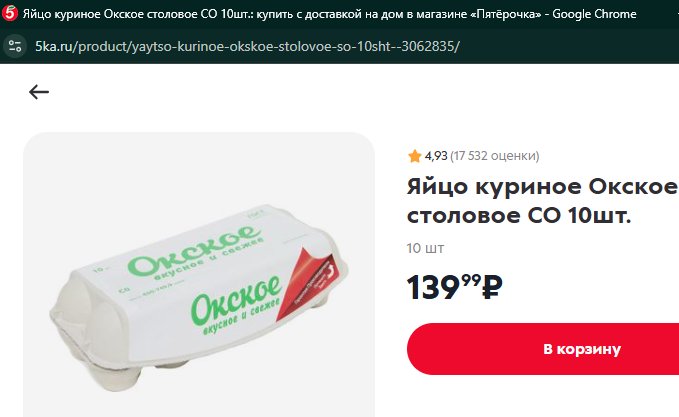Click the lower green Окское logo on the carton
This screenshot has height=417, width=679.
[236, 301]
